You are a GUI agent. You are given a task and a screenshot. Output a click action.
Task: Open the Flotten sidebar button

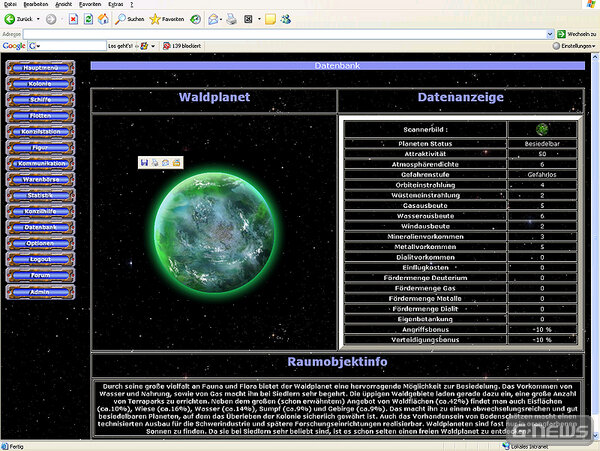tap(40, 116)
